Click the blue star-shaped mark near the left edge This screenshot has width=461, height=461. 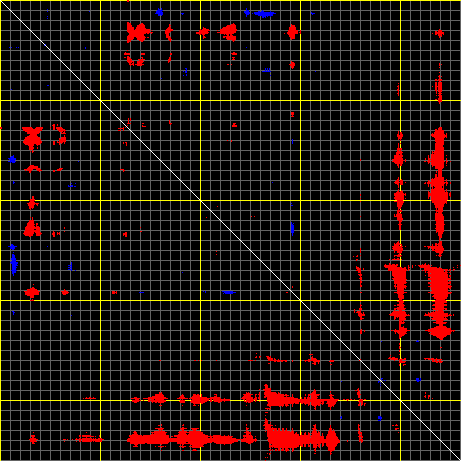[x=12, y=159]
